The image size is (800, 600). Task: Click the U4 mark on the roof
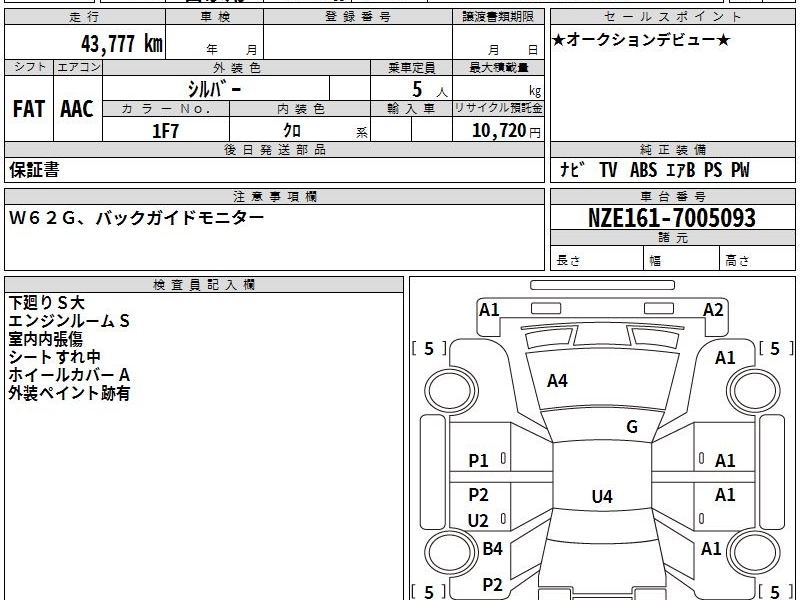pos(602,496)
